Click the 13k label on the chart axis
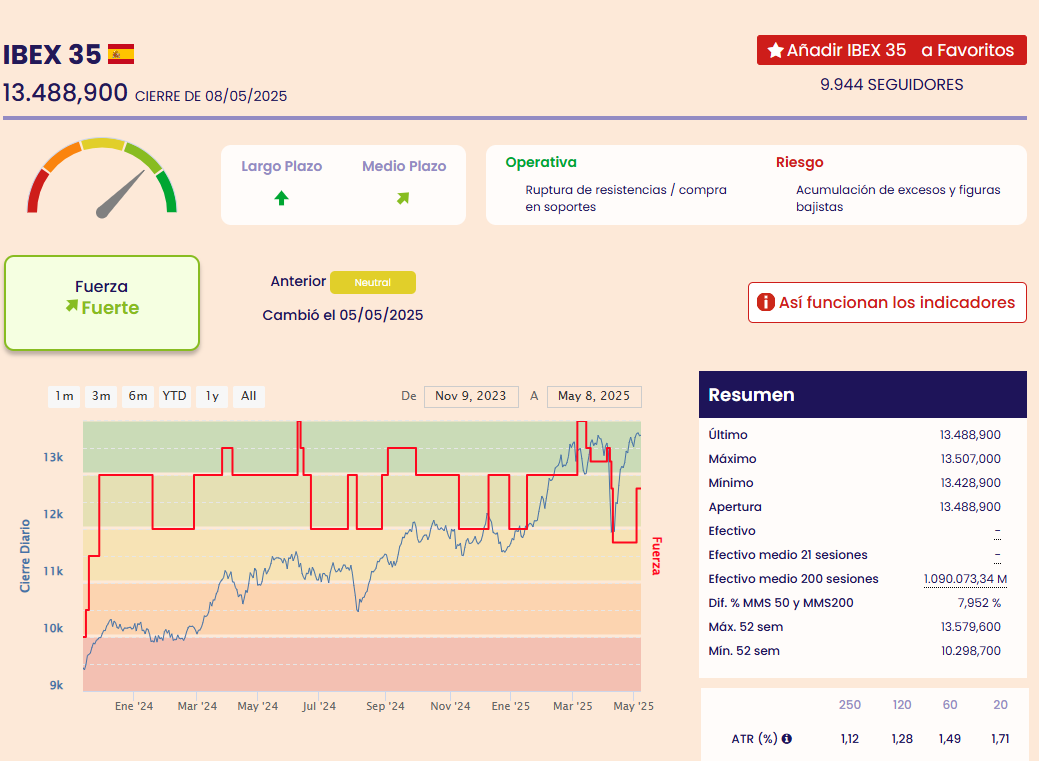 (54, 457)
